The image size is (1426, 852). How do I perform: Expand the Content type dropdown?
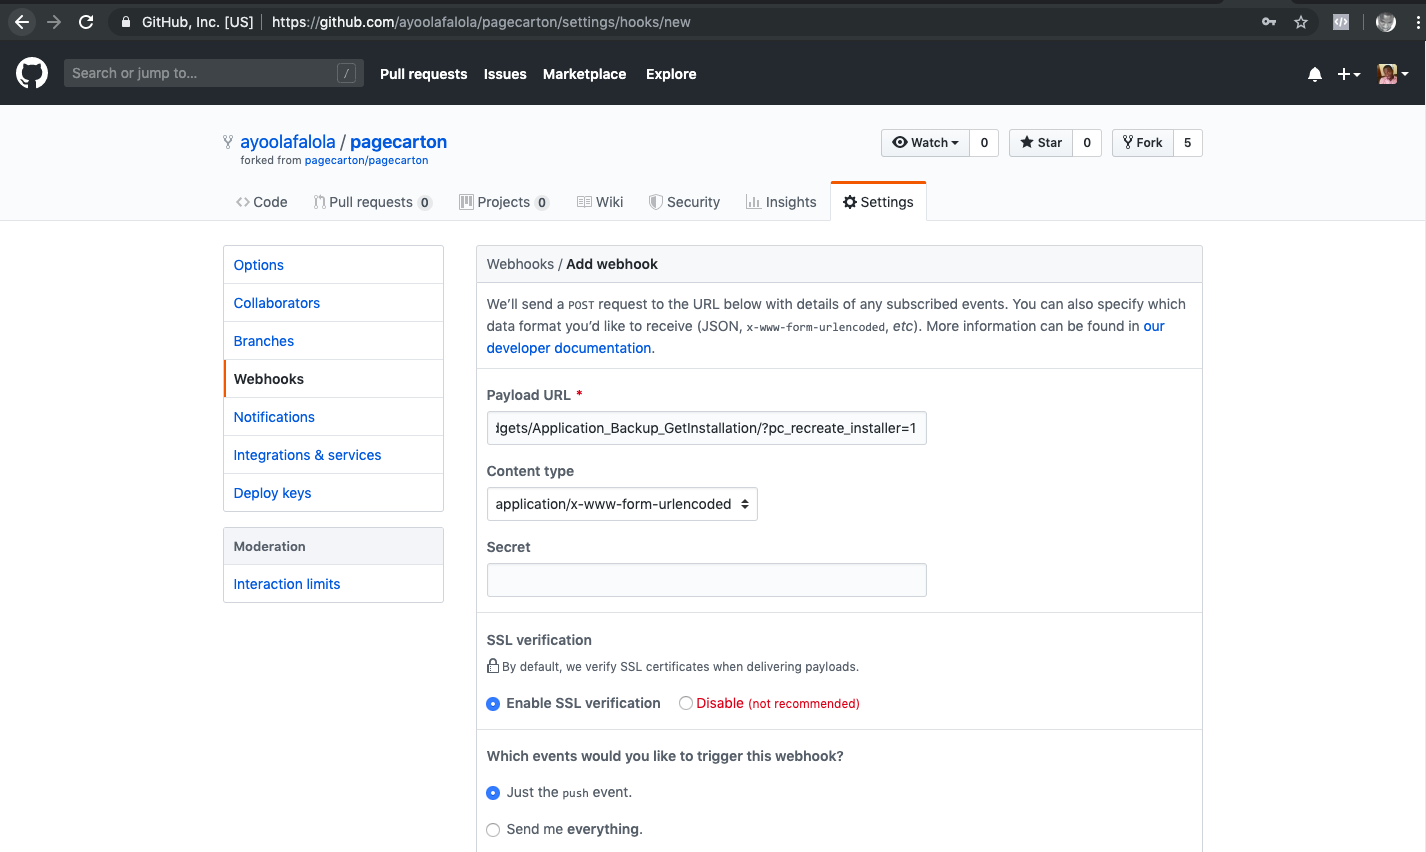point(622,504)
